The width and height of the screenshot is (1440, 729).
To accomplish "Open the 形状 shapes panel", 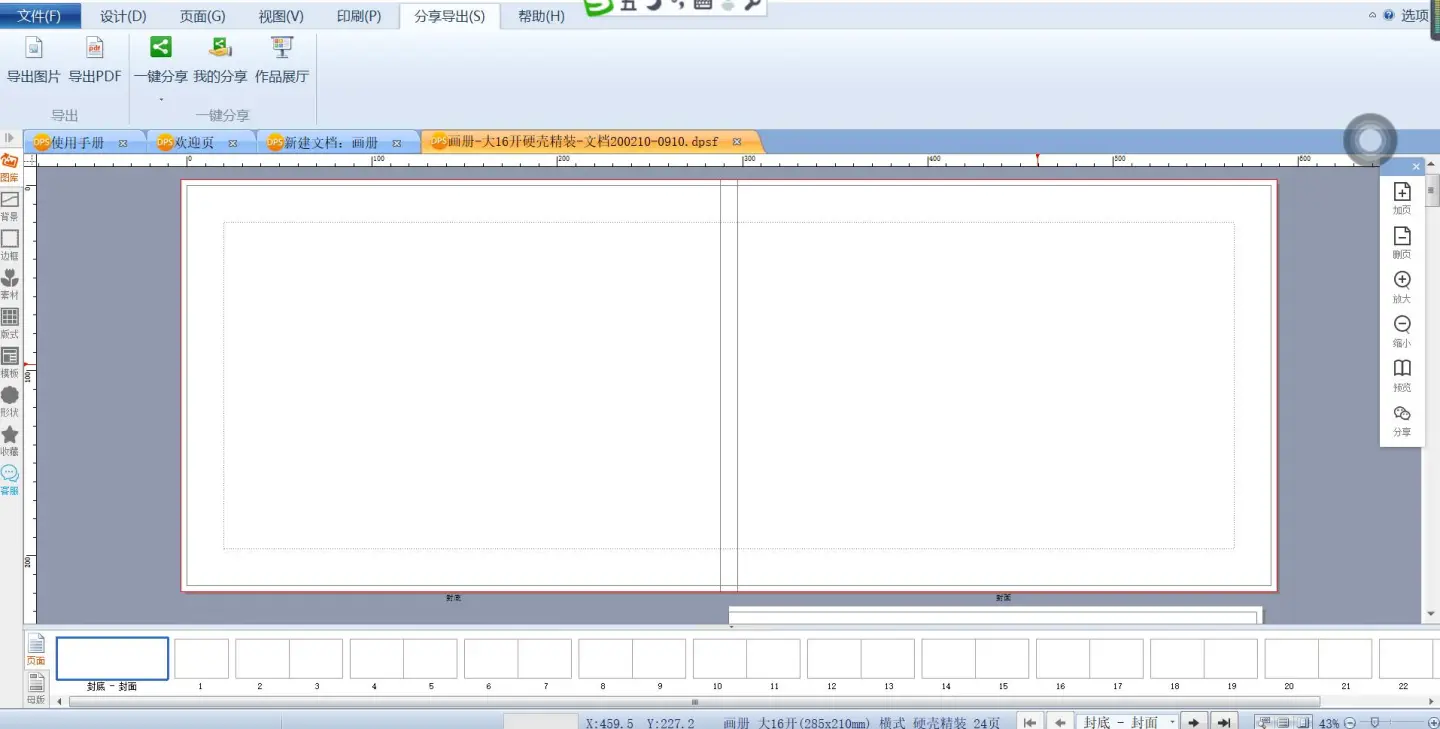I will pos(9,401).
